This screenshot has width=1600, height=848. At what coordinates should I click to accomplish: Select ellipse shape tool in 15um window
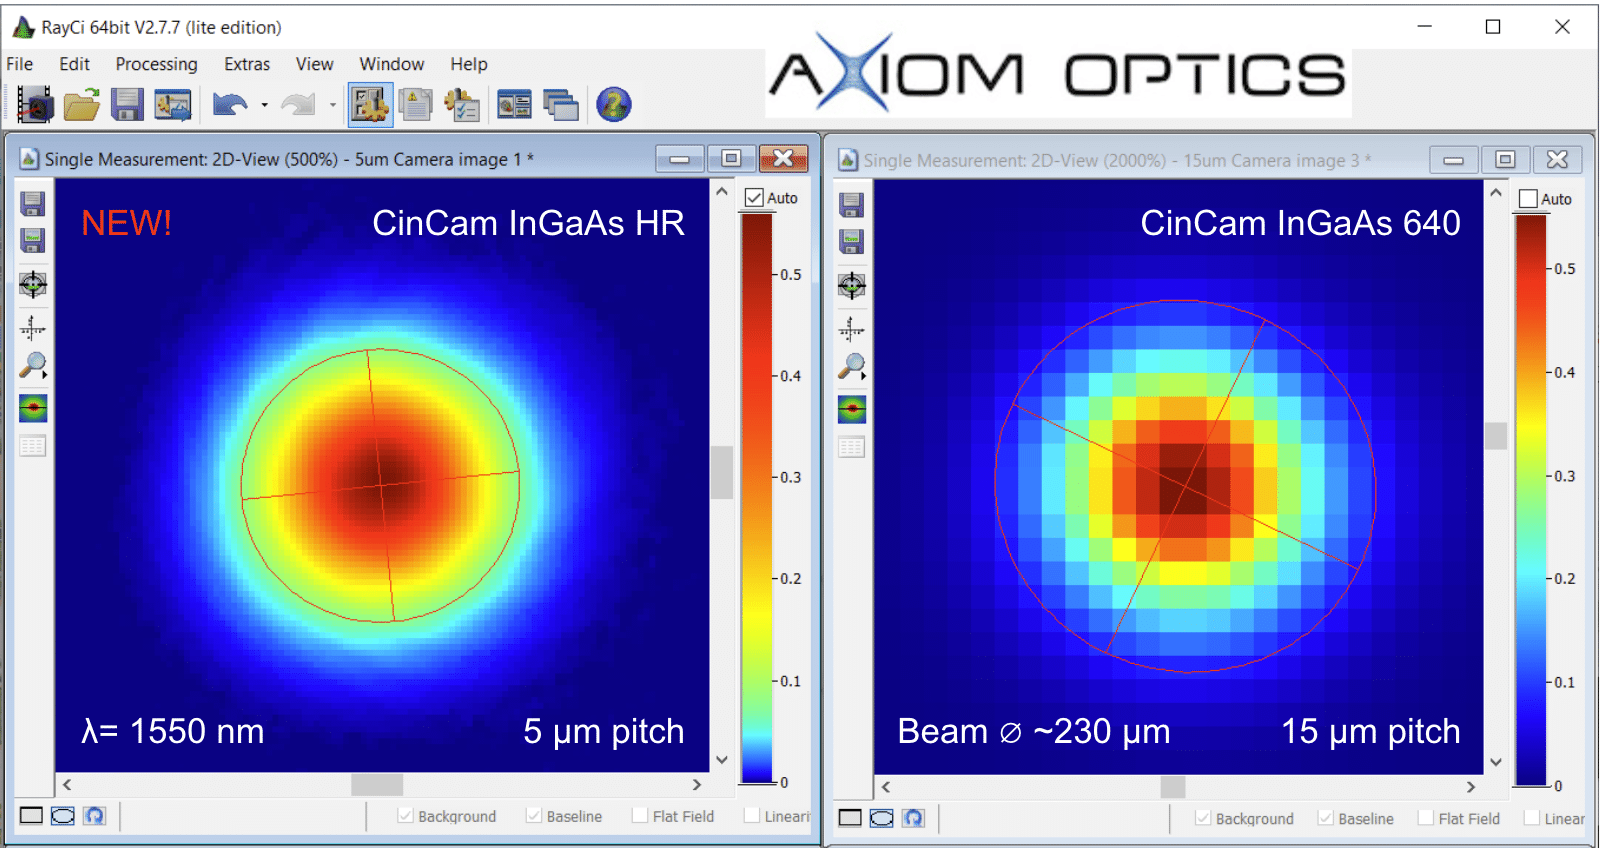tap(882, 818)
